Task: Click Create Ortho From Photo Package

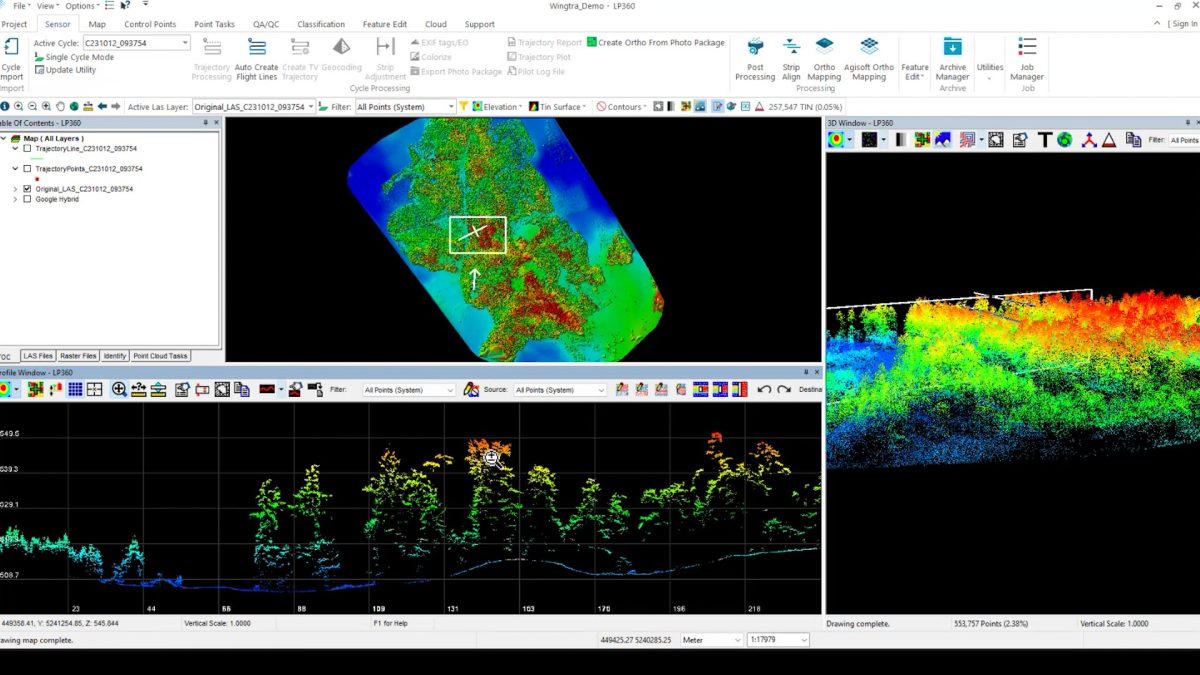Action: click(x=656, y=43)
